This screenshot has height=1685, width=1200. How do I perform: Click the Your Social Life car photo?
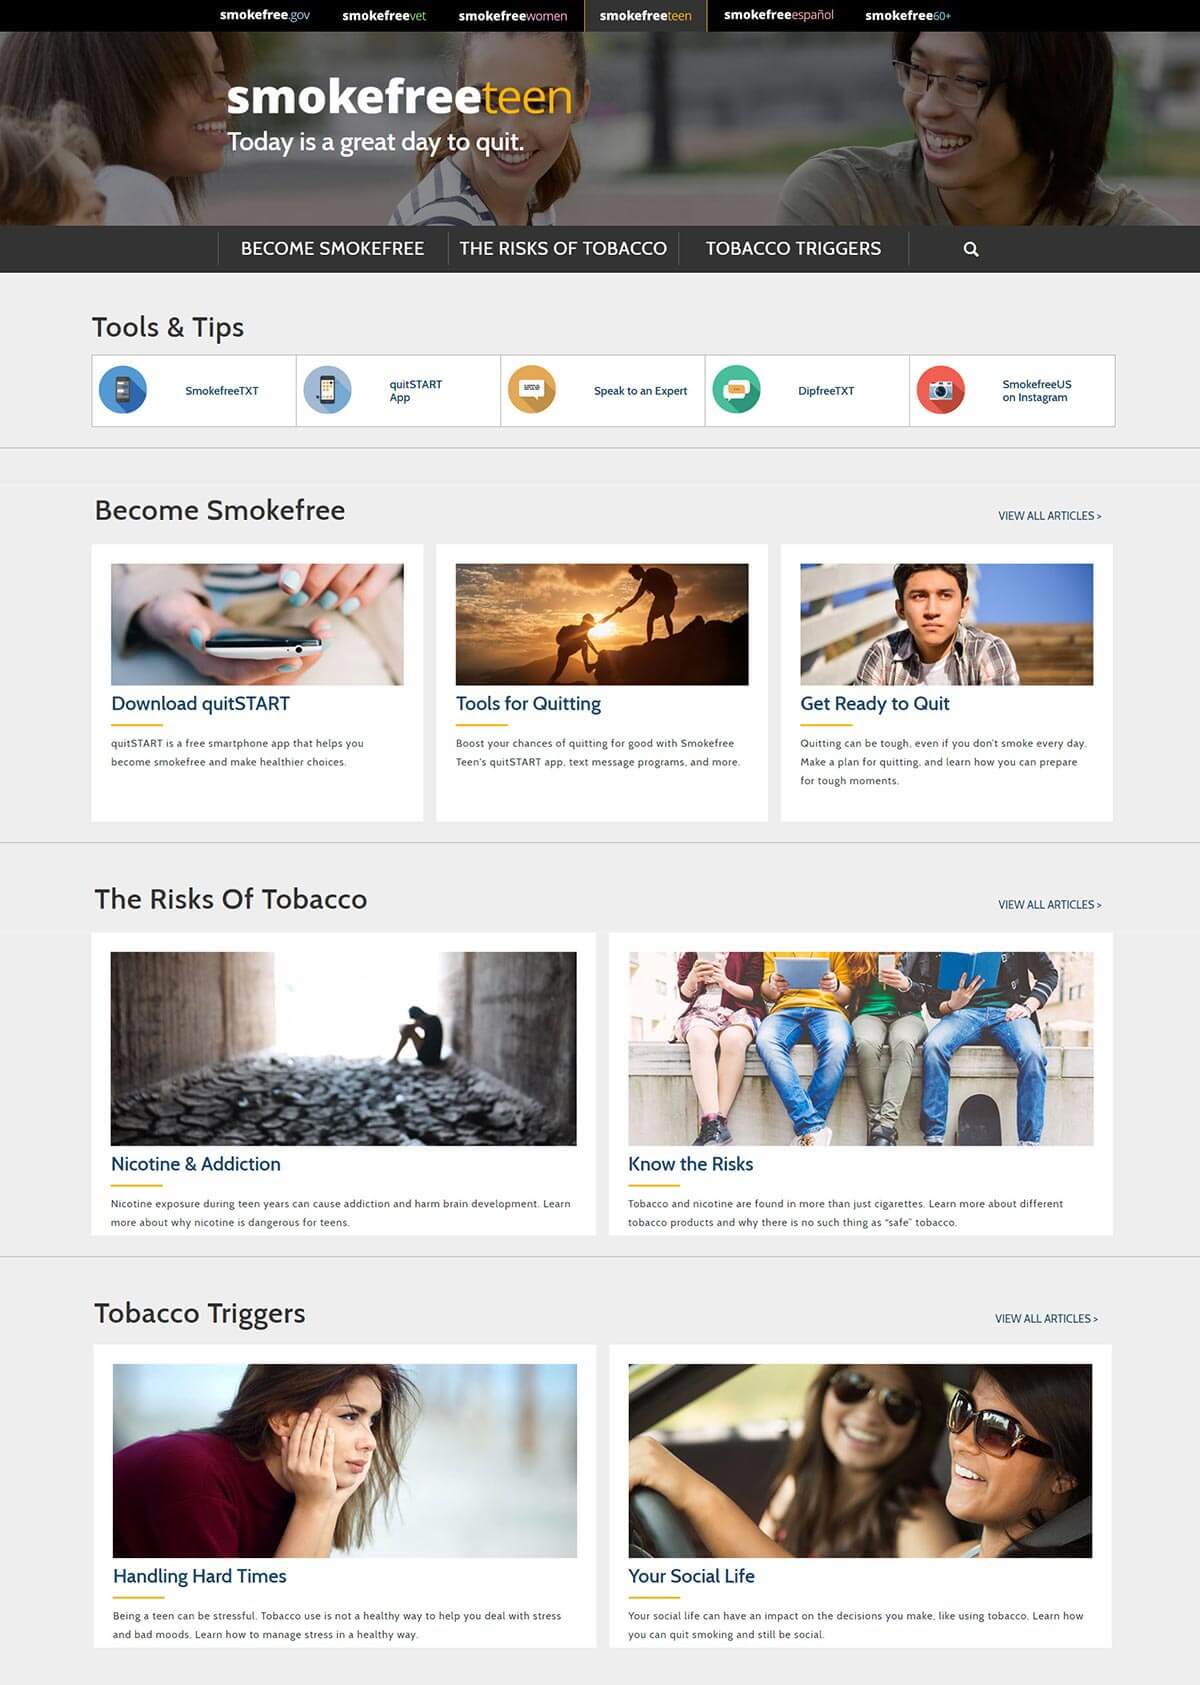pyautogui.click(x=860, y=1460)
